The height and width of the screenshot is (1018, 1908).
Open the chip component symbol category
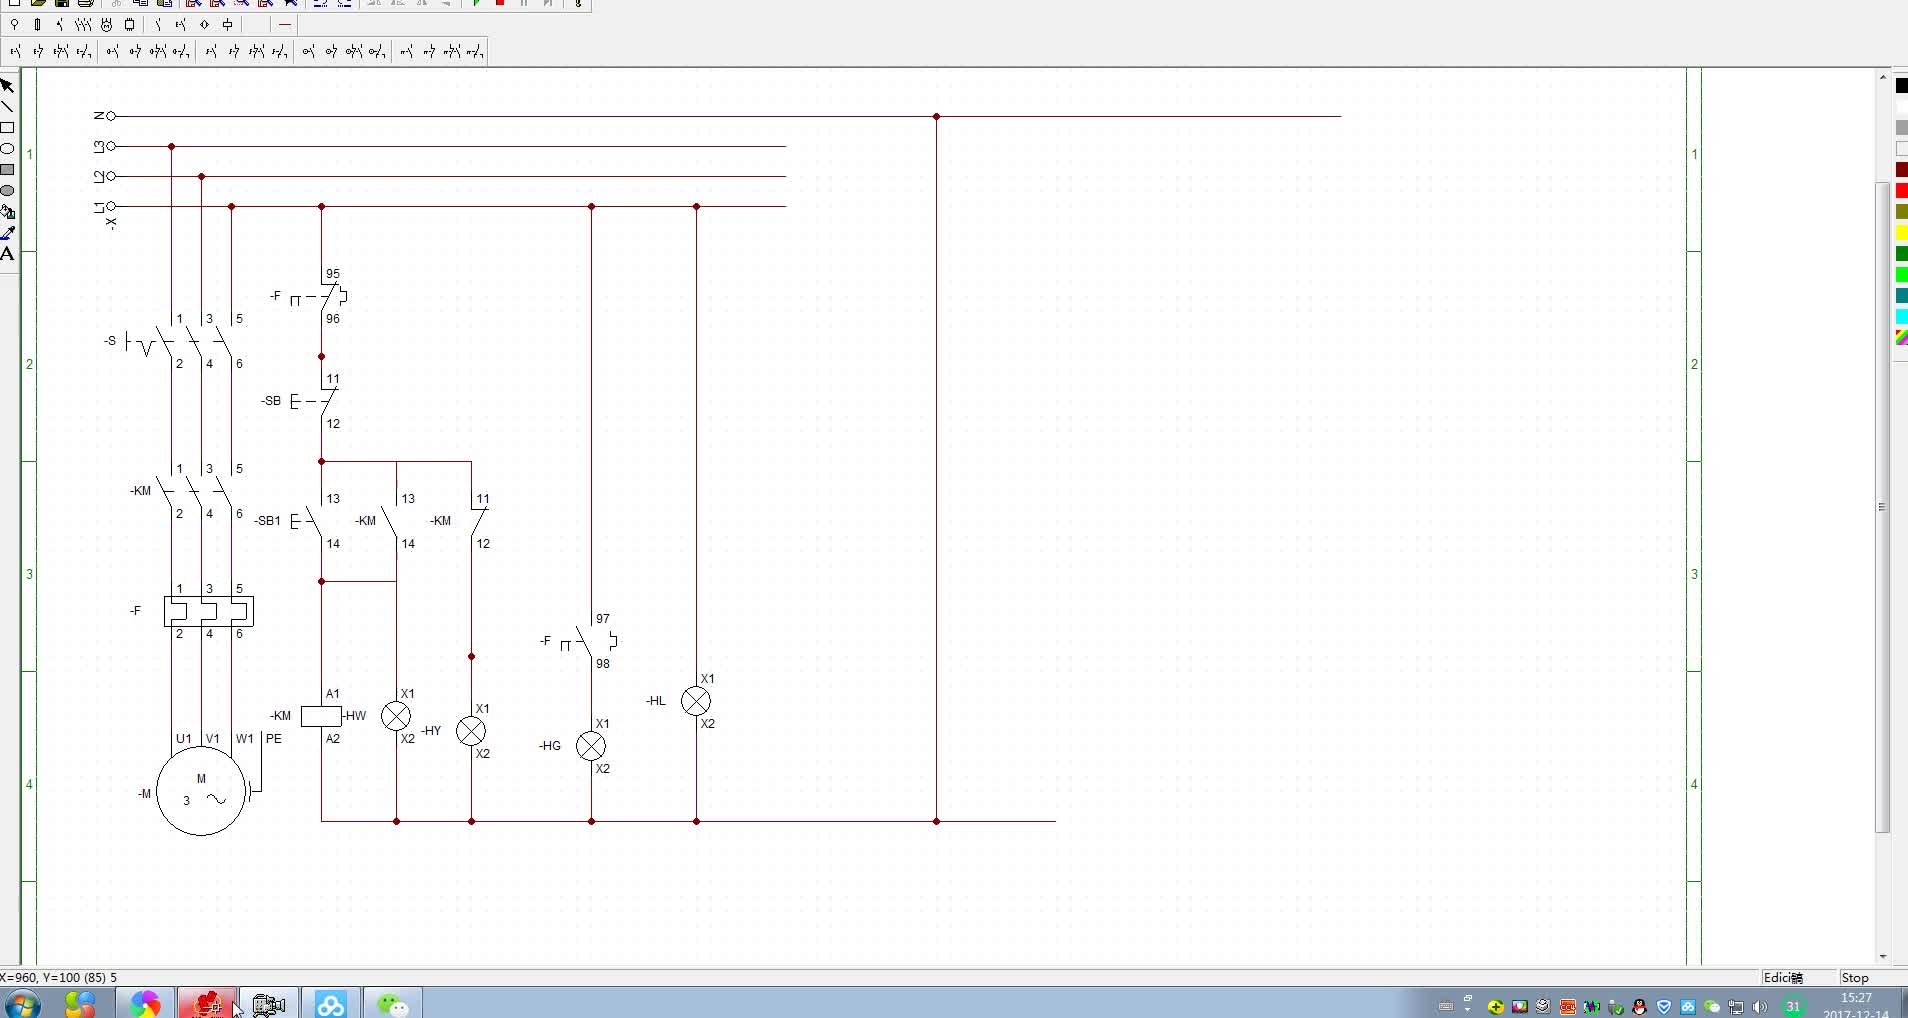click(129, 24)
